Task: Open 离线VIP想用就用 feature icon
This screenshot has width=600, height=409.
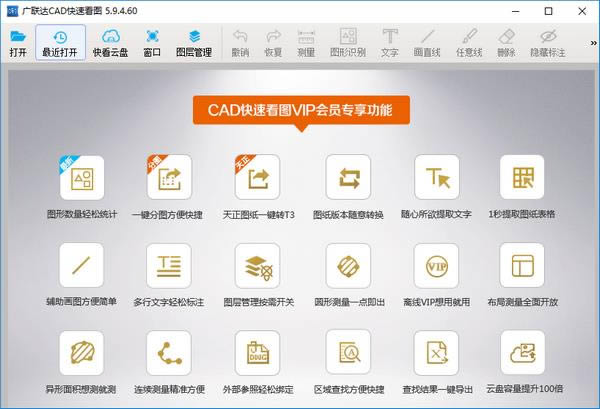Action: pos(436,266)
